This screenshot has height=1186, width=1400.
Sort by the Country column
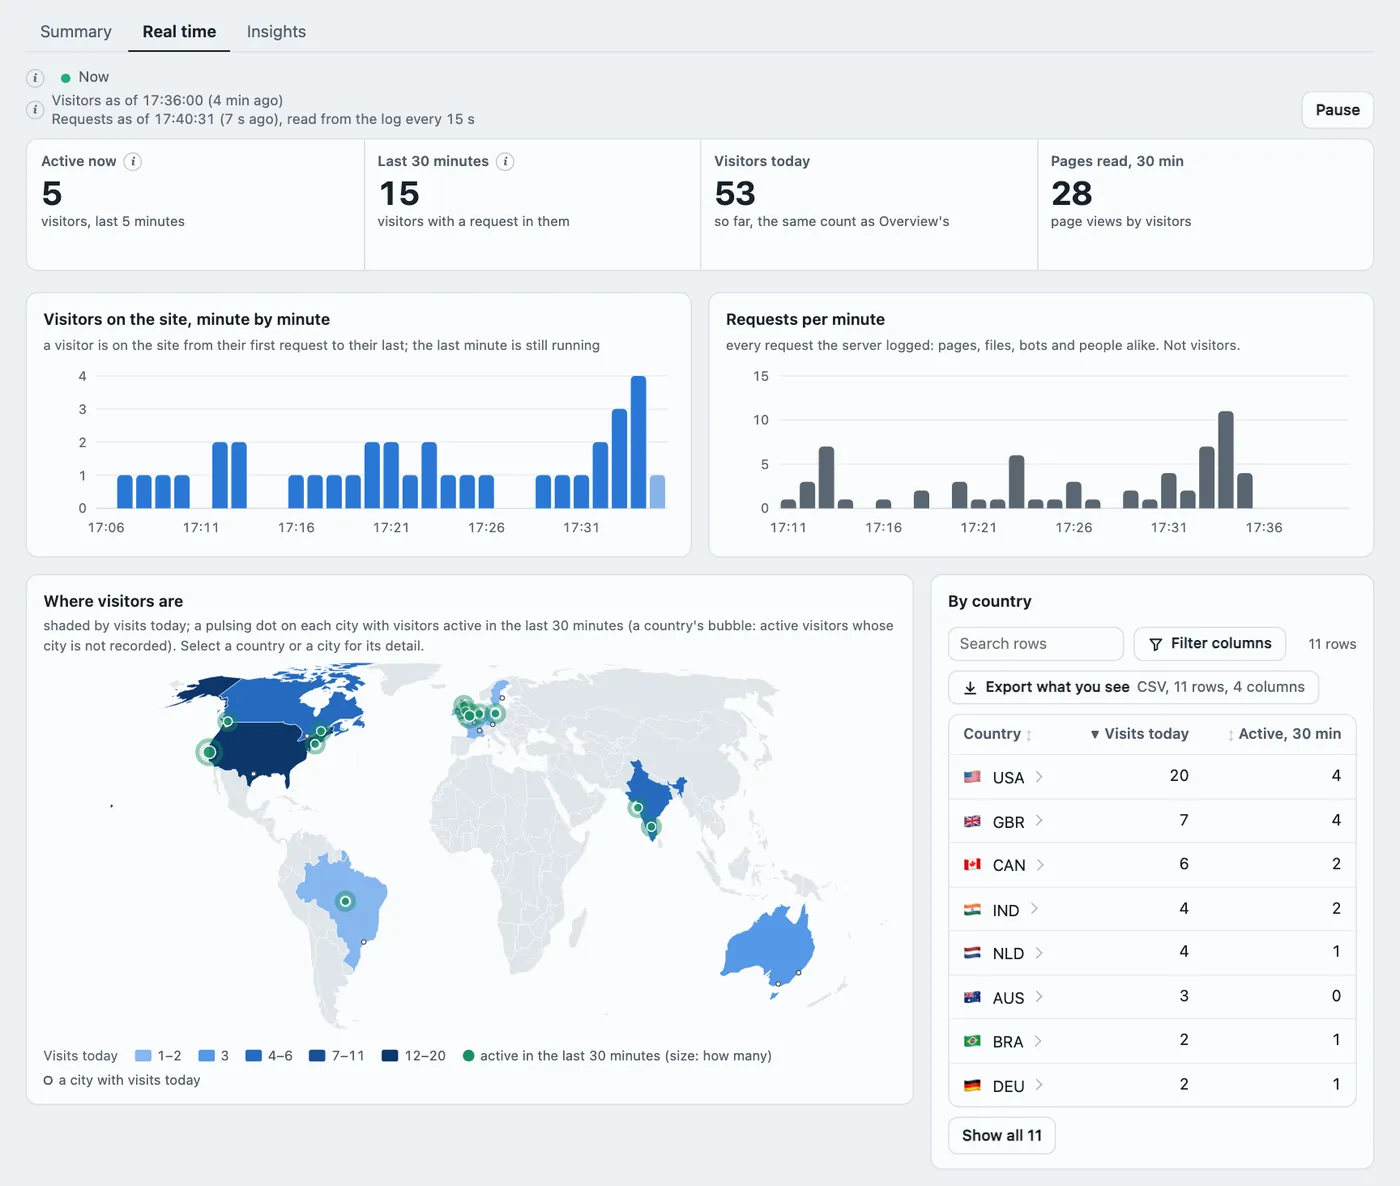(997, 734)
